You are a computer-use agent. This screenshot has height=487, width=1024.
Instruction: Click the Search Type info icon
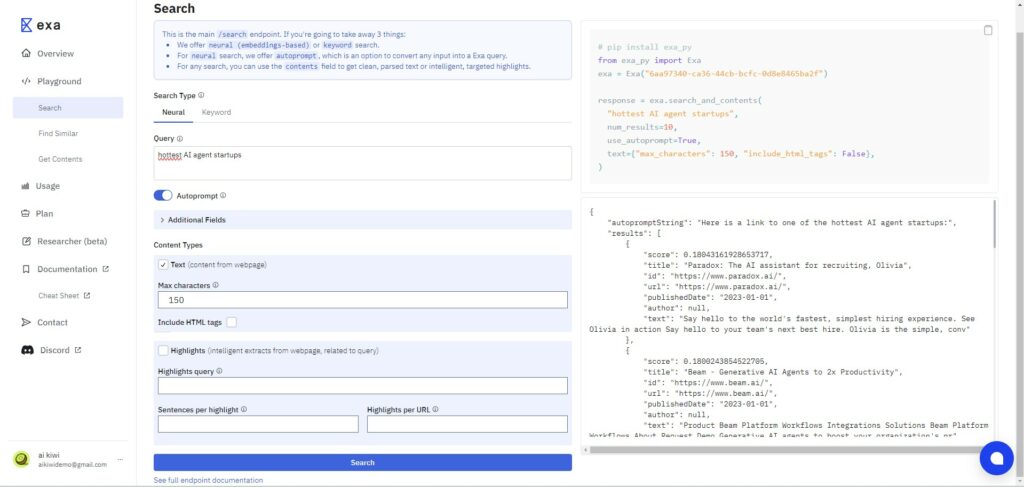coord(201,95)
